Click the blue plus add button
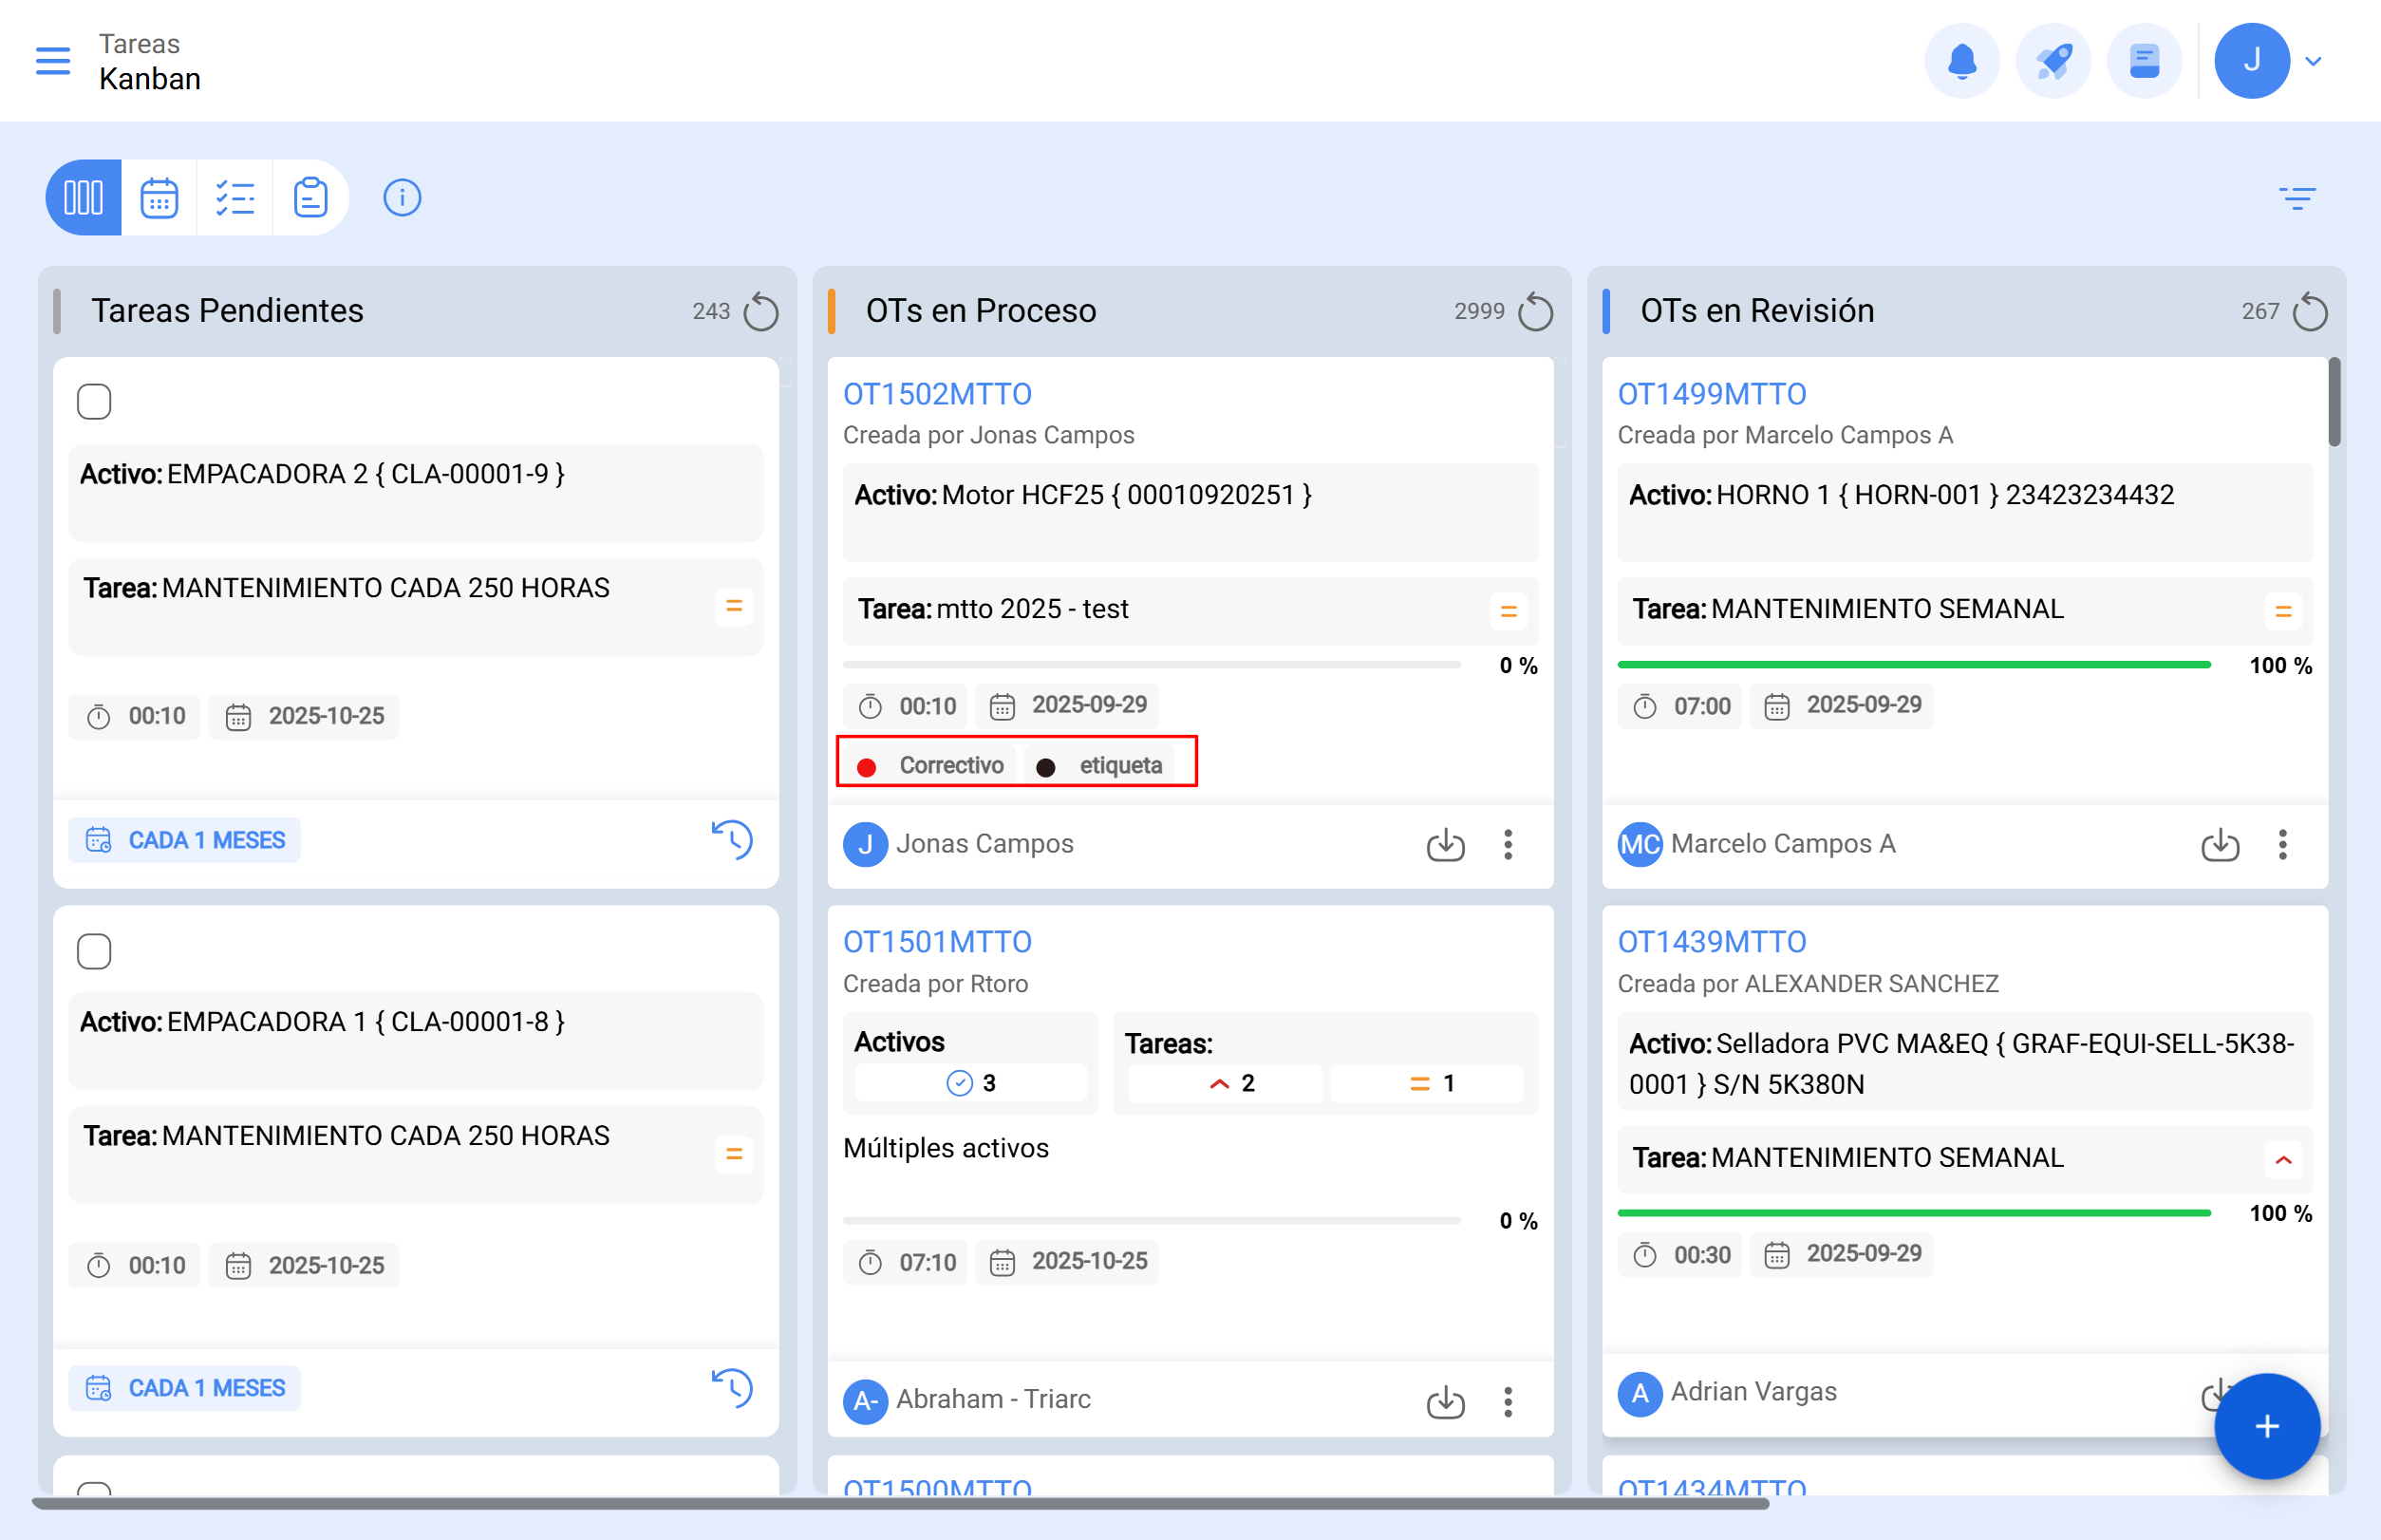The width and height of the screenshot is (2381, 1540). [x=2266, y=1426]
